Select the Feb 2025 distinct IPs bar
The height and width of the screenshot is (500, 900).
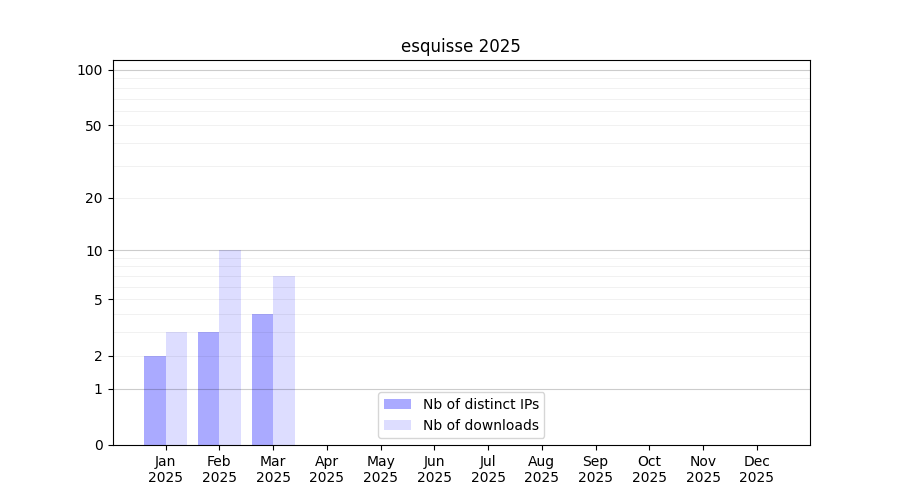[x=208, y=388]
